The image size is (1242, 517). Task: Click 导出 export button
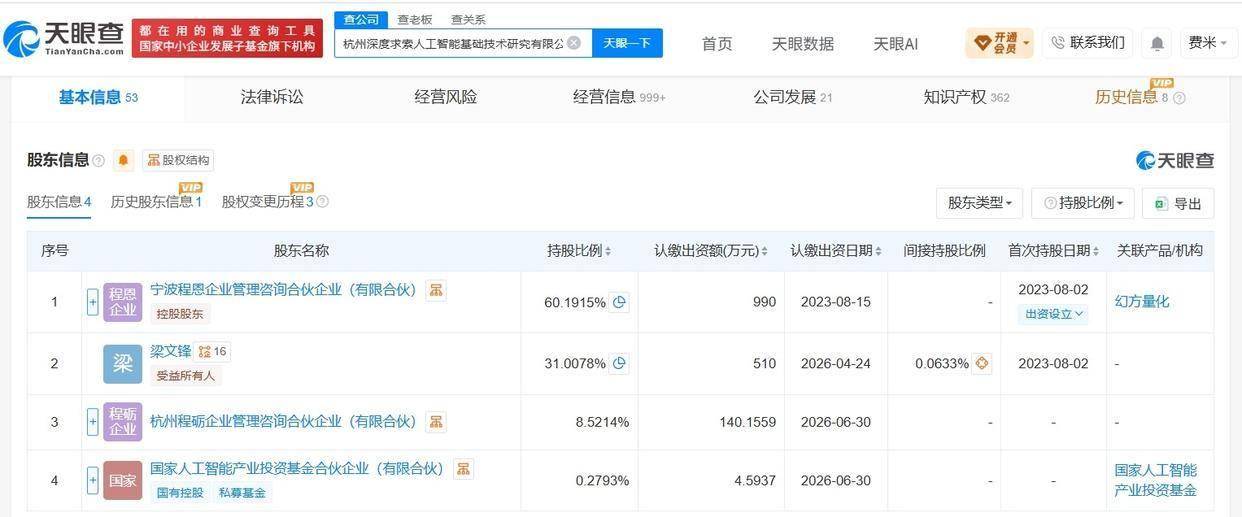pyautogui.click(x=1178, y=203)
